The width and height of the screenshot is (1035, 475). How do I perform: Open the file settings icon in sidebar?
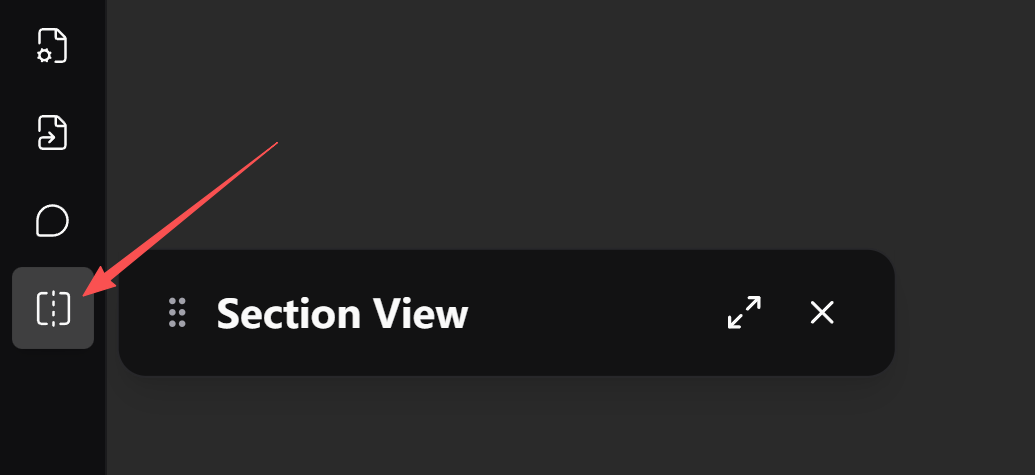tap(52, 45)
